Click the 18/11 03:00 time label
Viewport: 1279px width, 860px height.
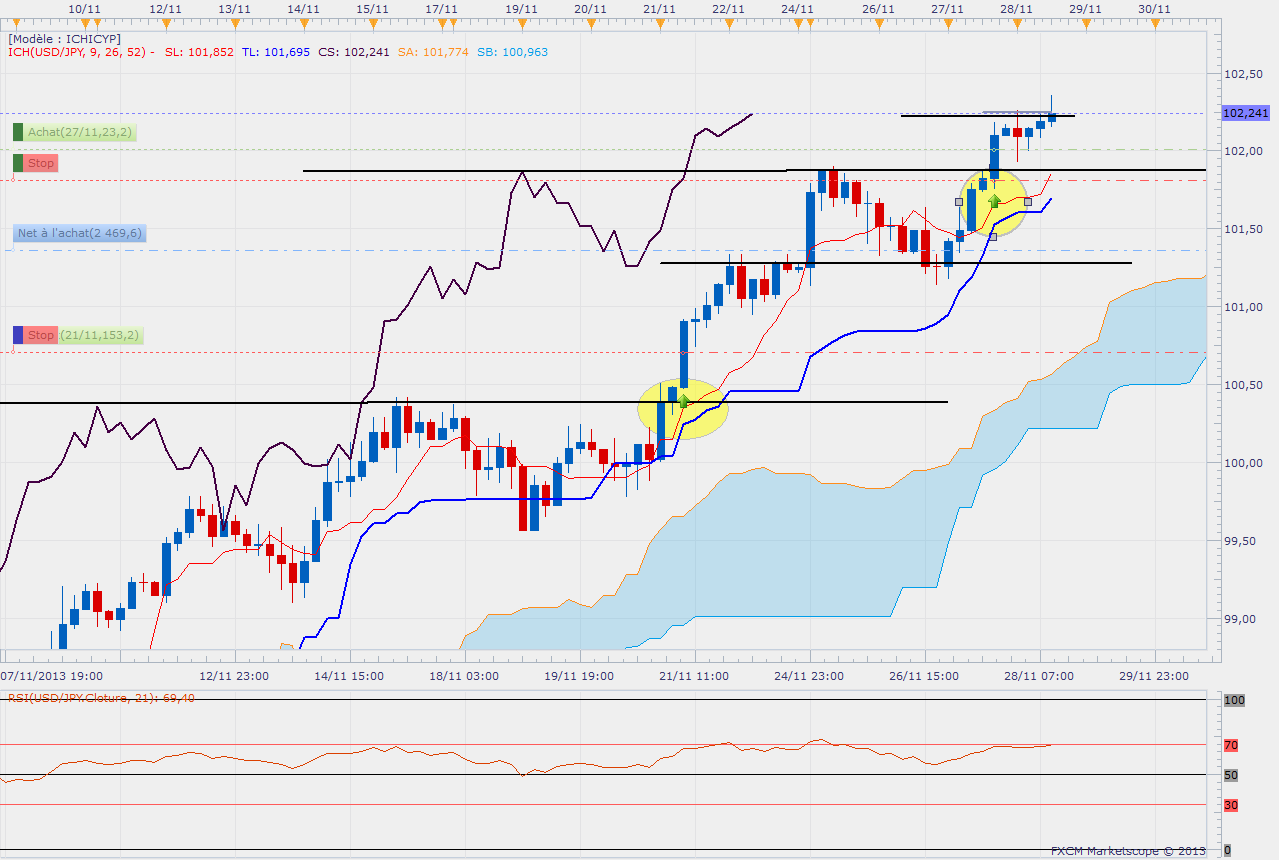coord(464,676)
